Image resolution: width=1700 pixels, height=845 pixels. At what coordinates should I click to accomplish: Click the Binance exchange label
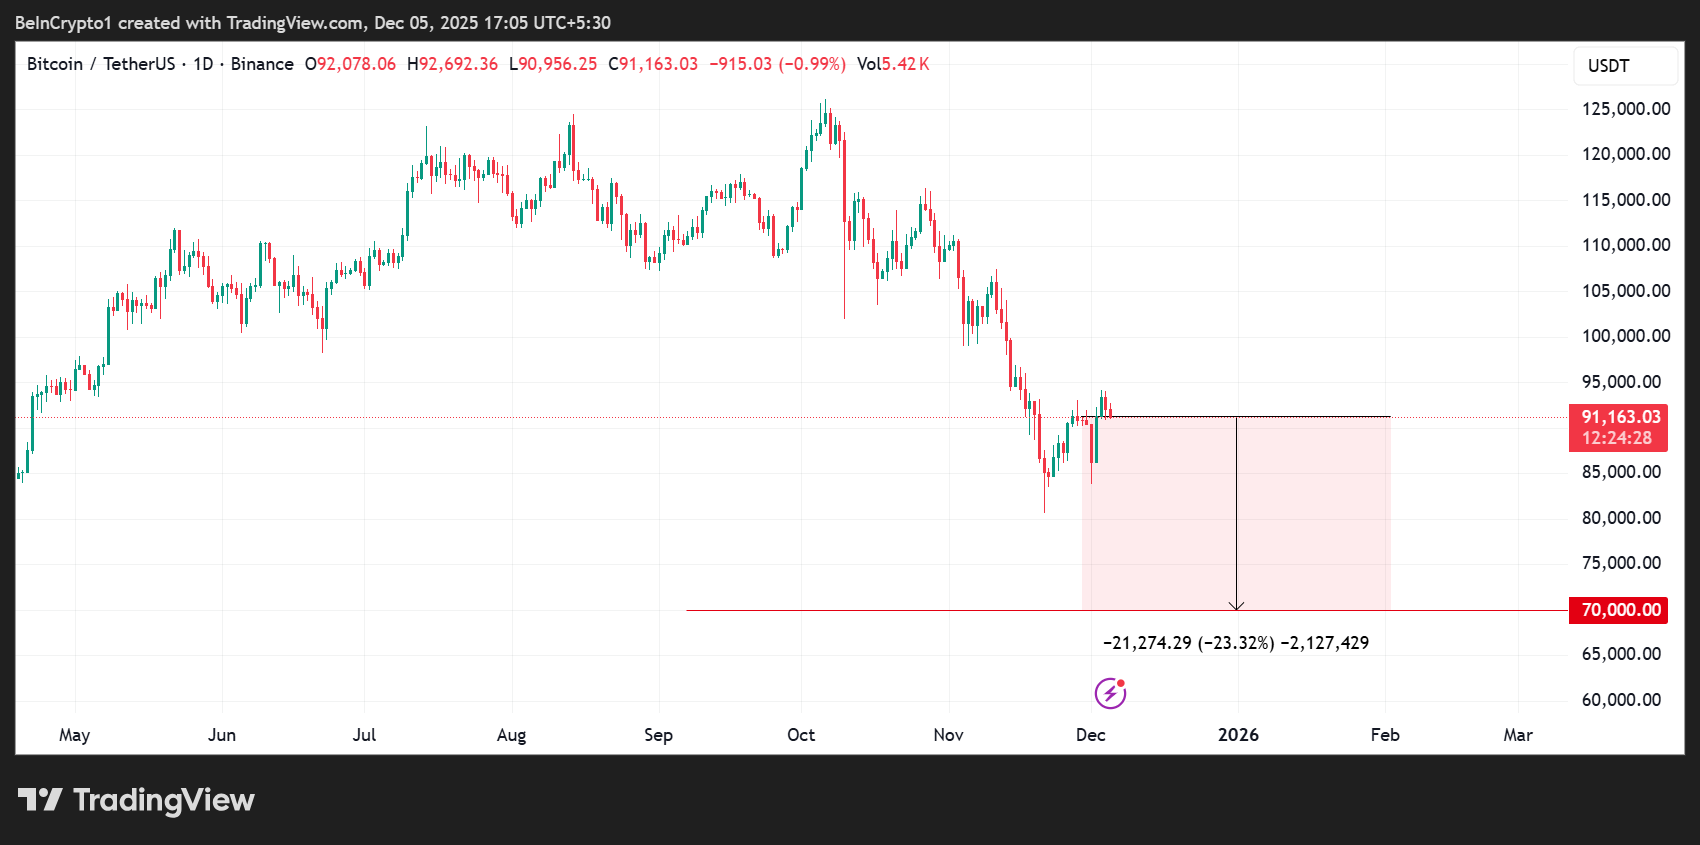tap(262, 64)
